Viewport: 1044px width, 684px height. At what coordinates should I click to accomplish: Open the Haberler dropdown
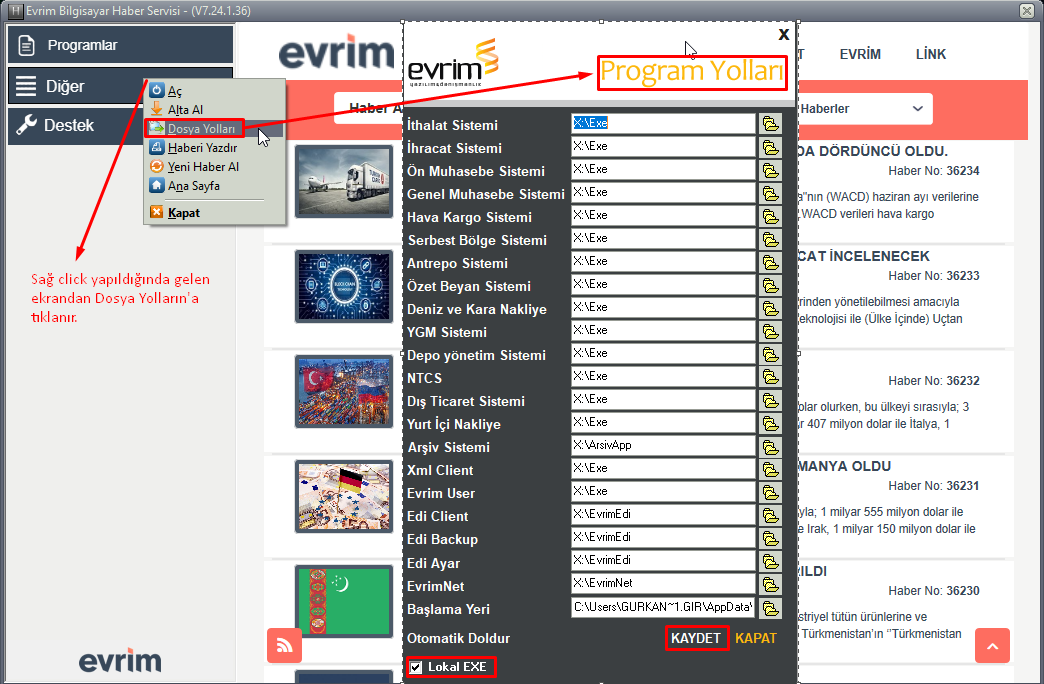point(864,109)
